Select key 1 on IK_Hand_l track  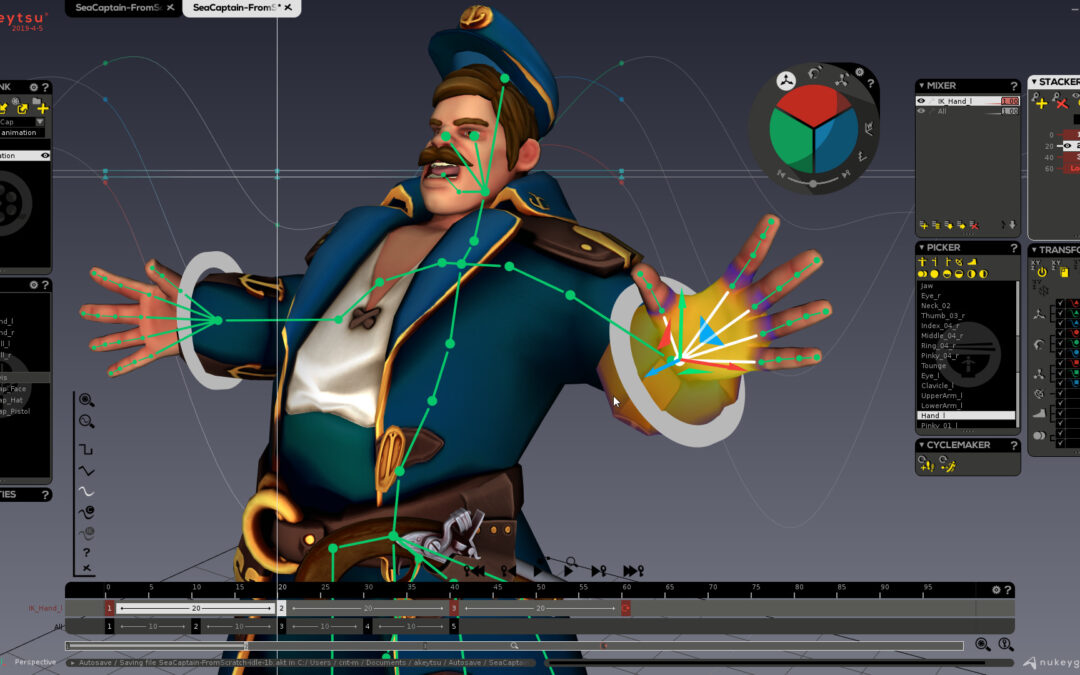coord(109,608)
